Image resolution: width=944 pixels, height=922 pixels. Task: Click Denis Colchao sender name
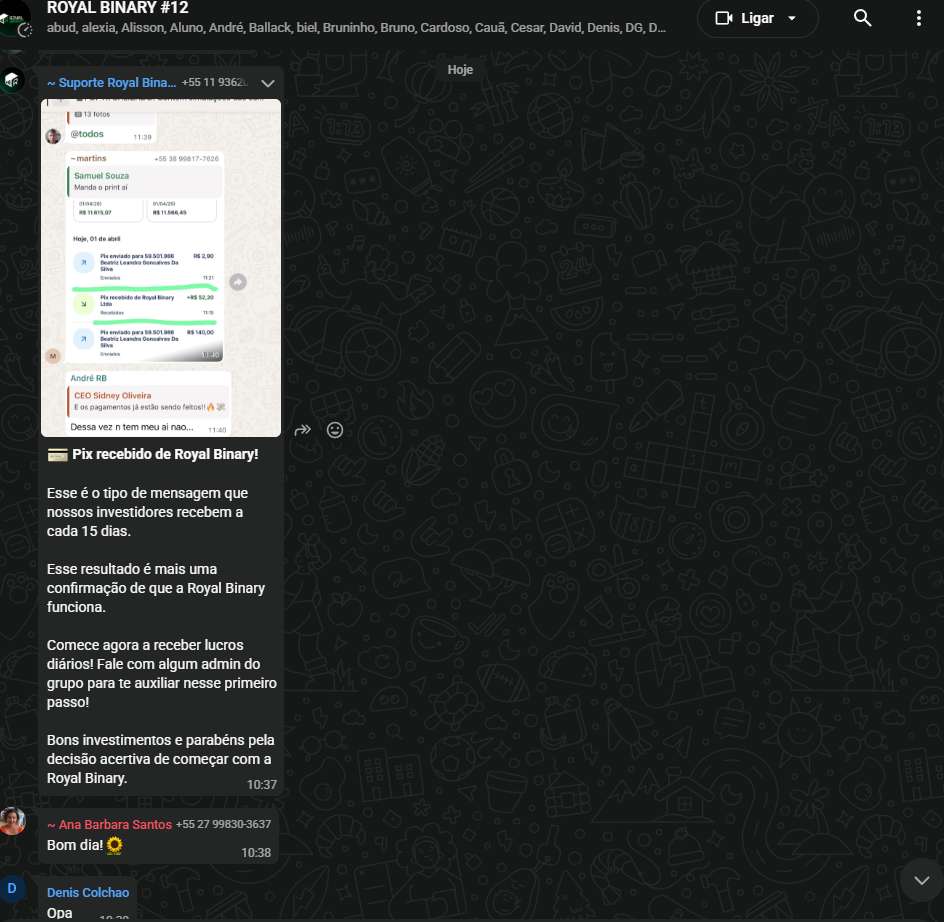click(88, 892)
